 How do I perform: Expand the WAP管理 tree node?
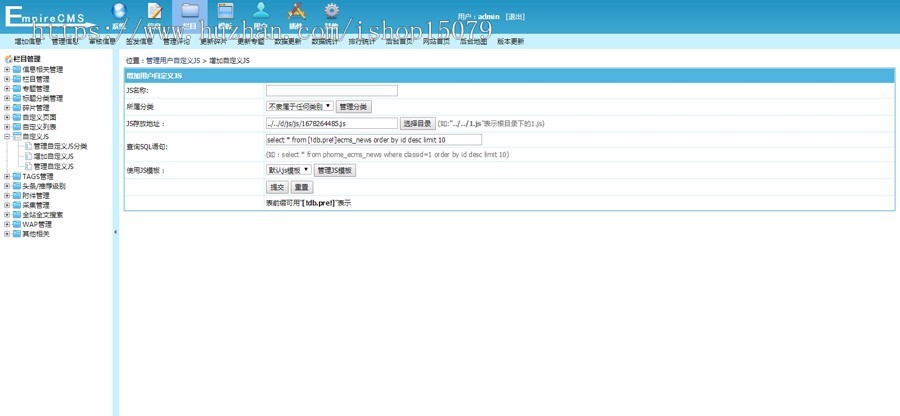point(7,224)
